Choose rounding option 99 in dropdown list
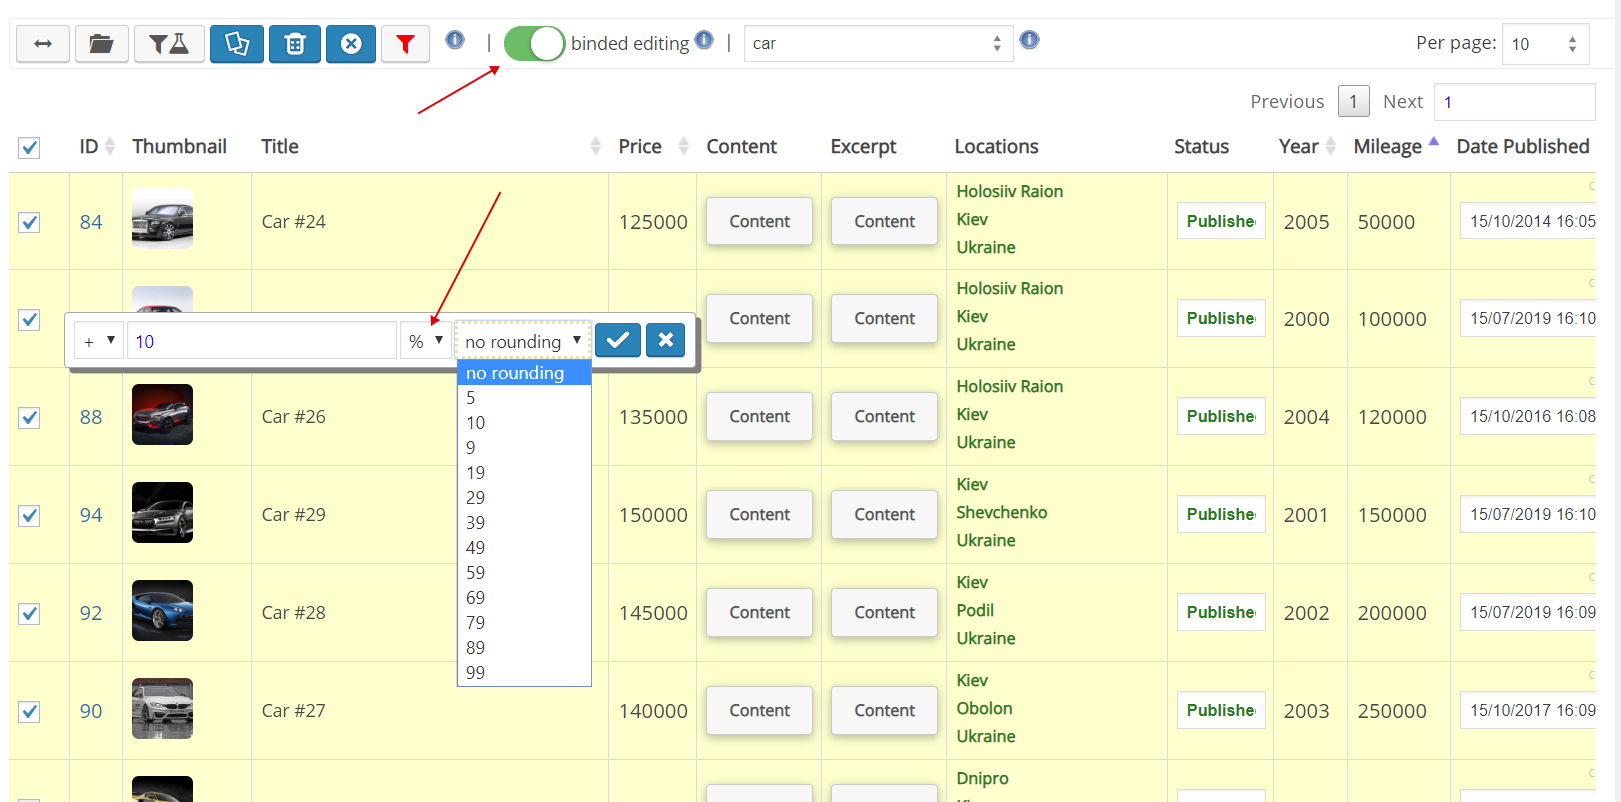Screen dimensions: 1621x802 pyautogui.click(x=475, y=673)
